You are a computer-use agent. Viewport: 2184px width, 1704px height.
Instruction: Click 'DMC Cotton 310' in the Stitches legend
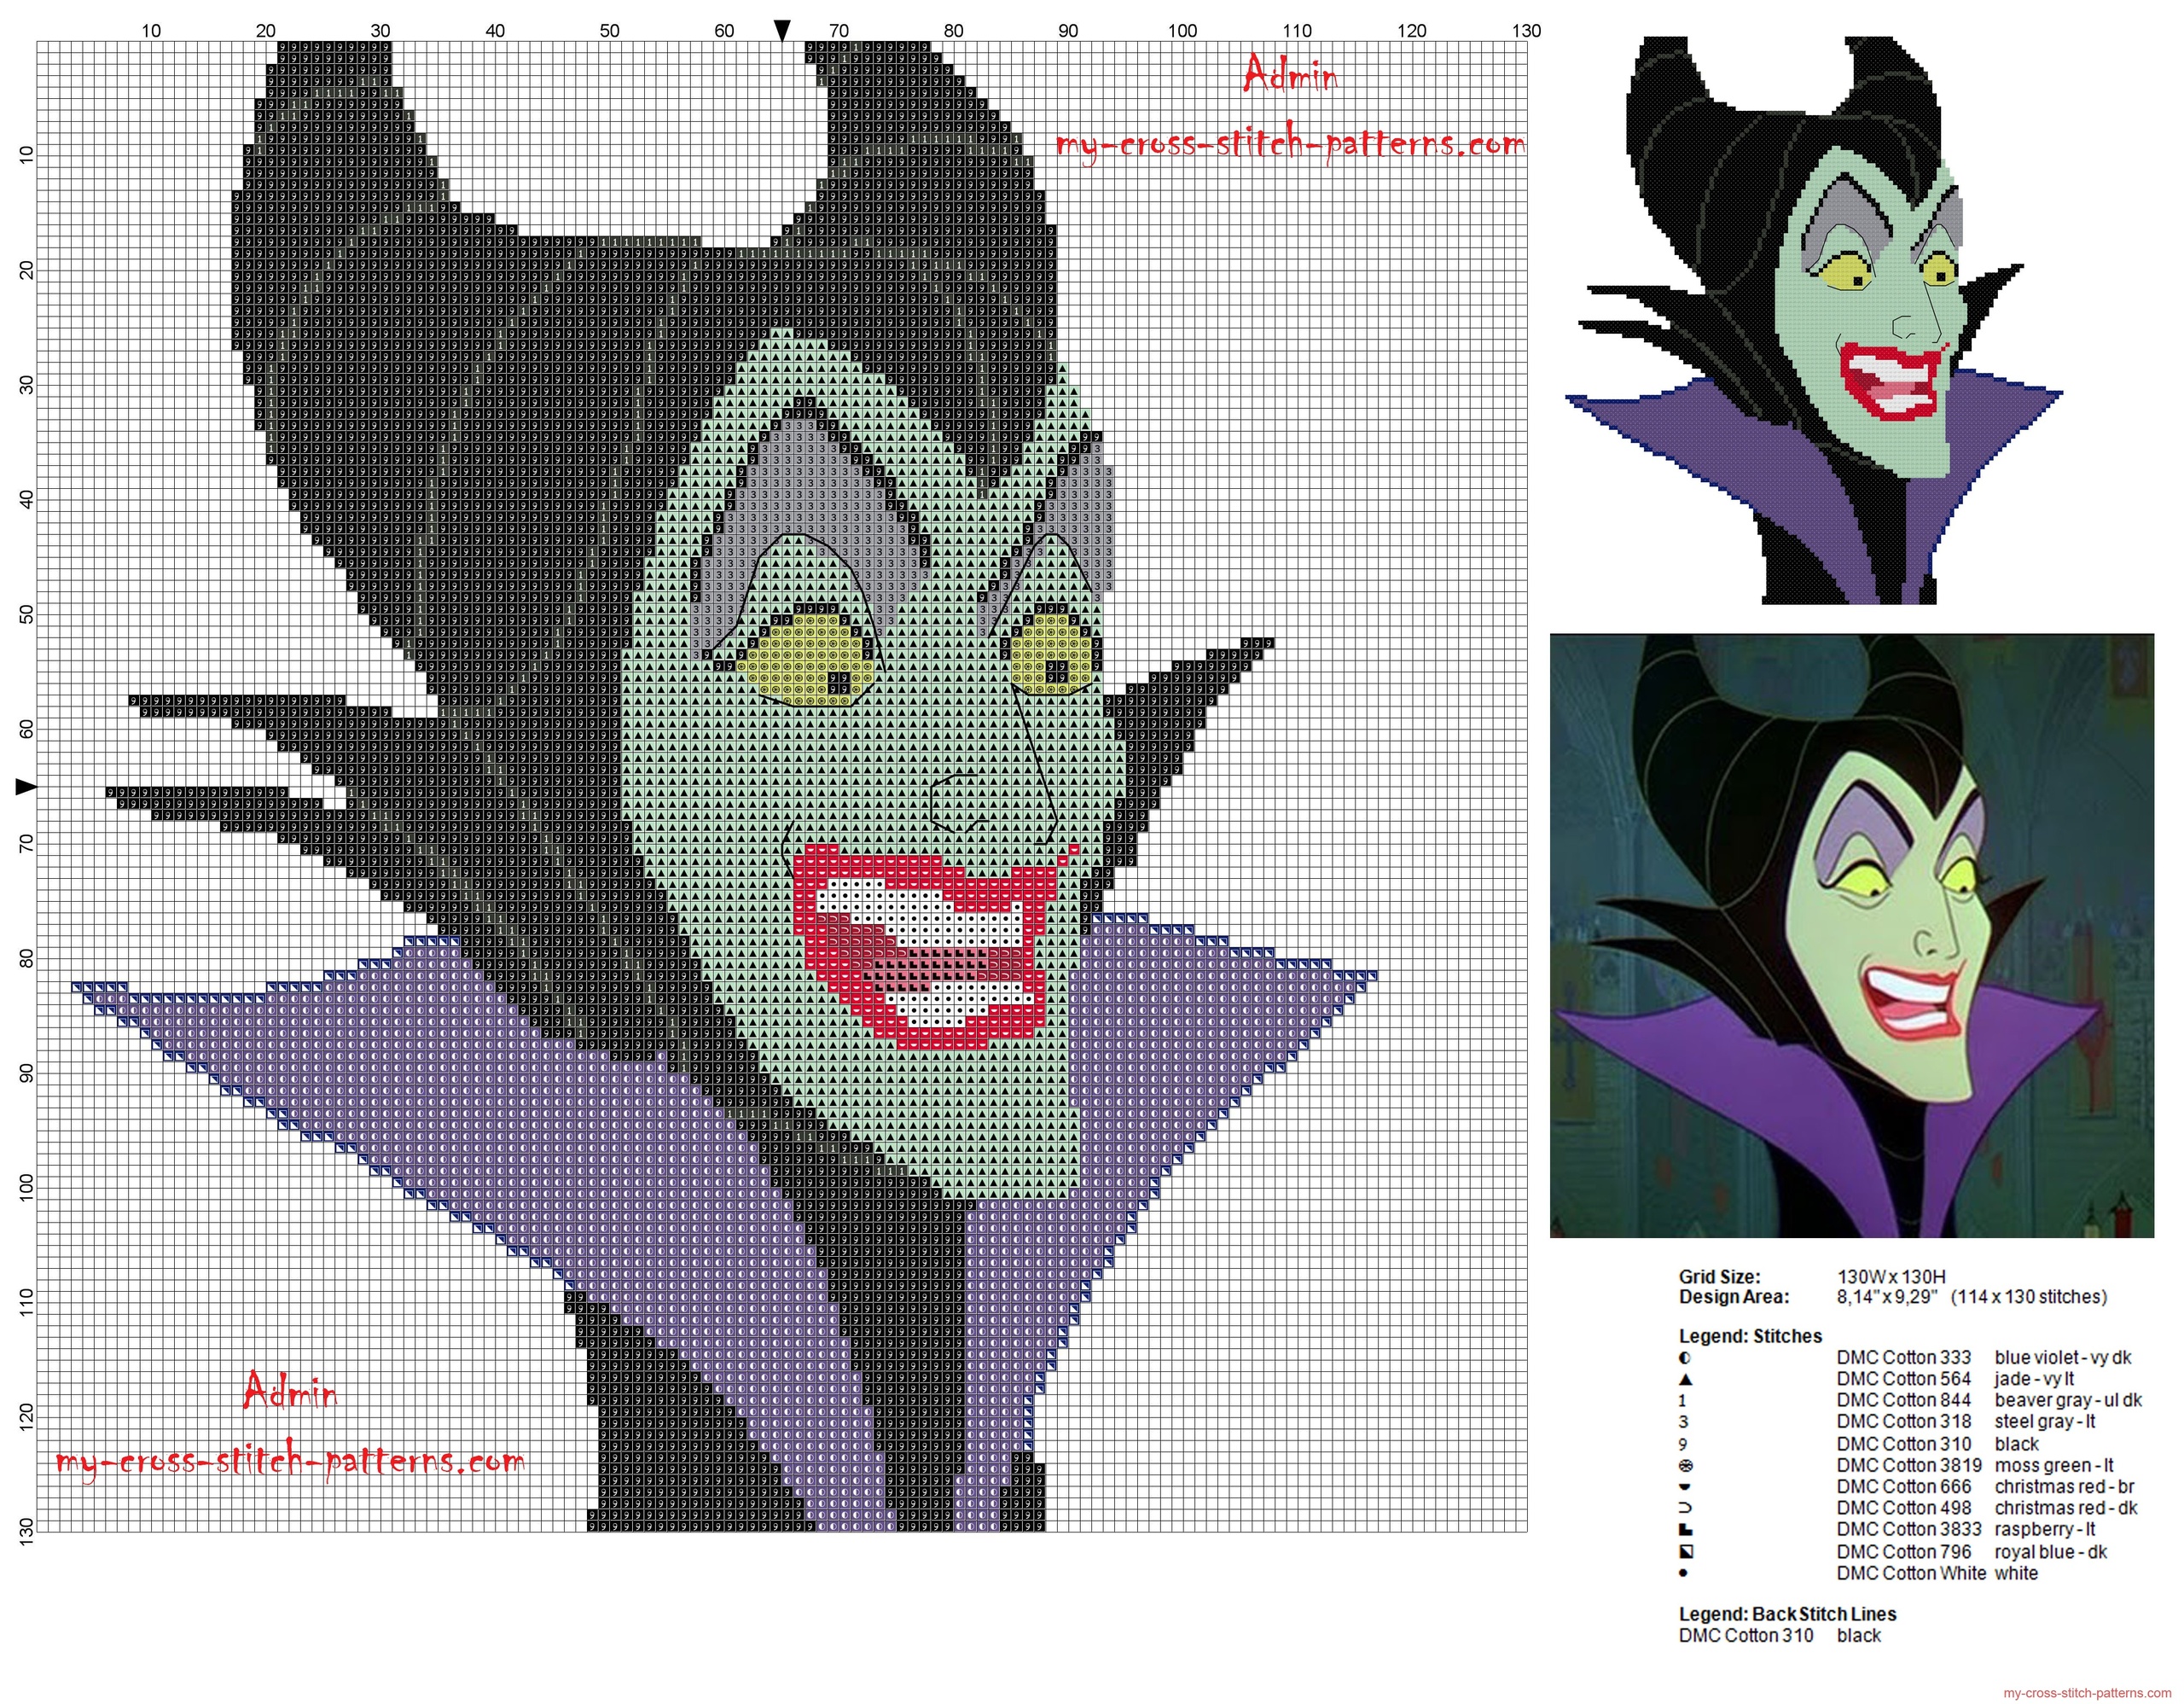click(x=1904, y=1444)
